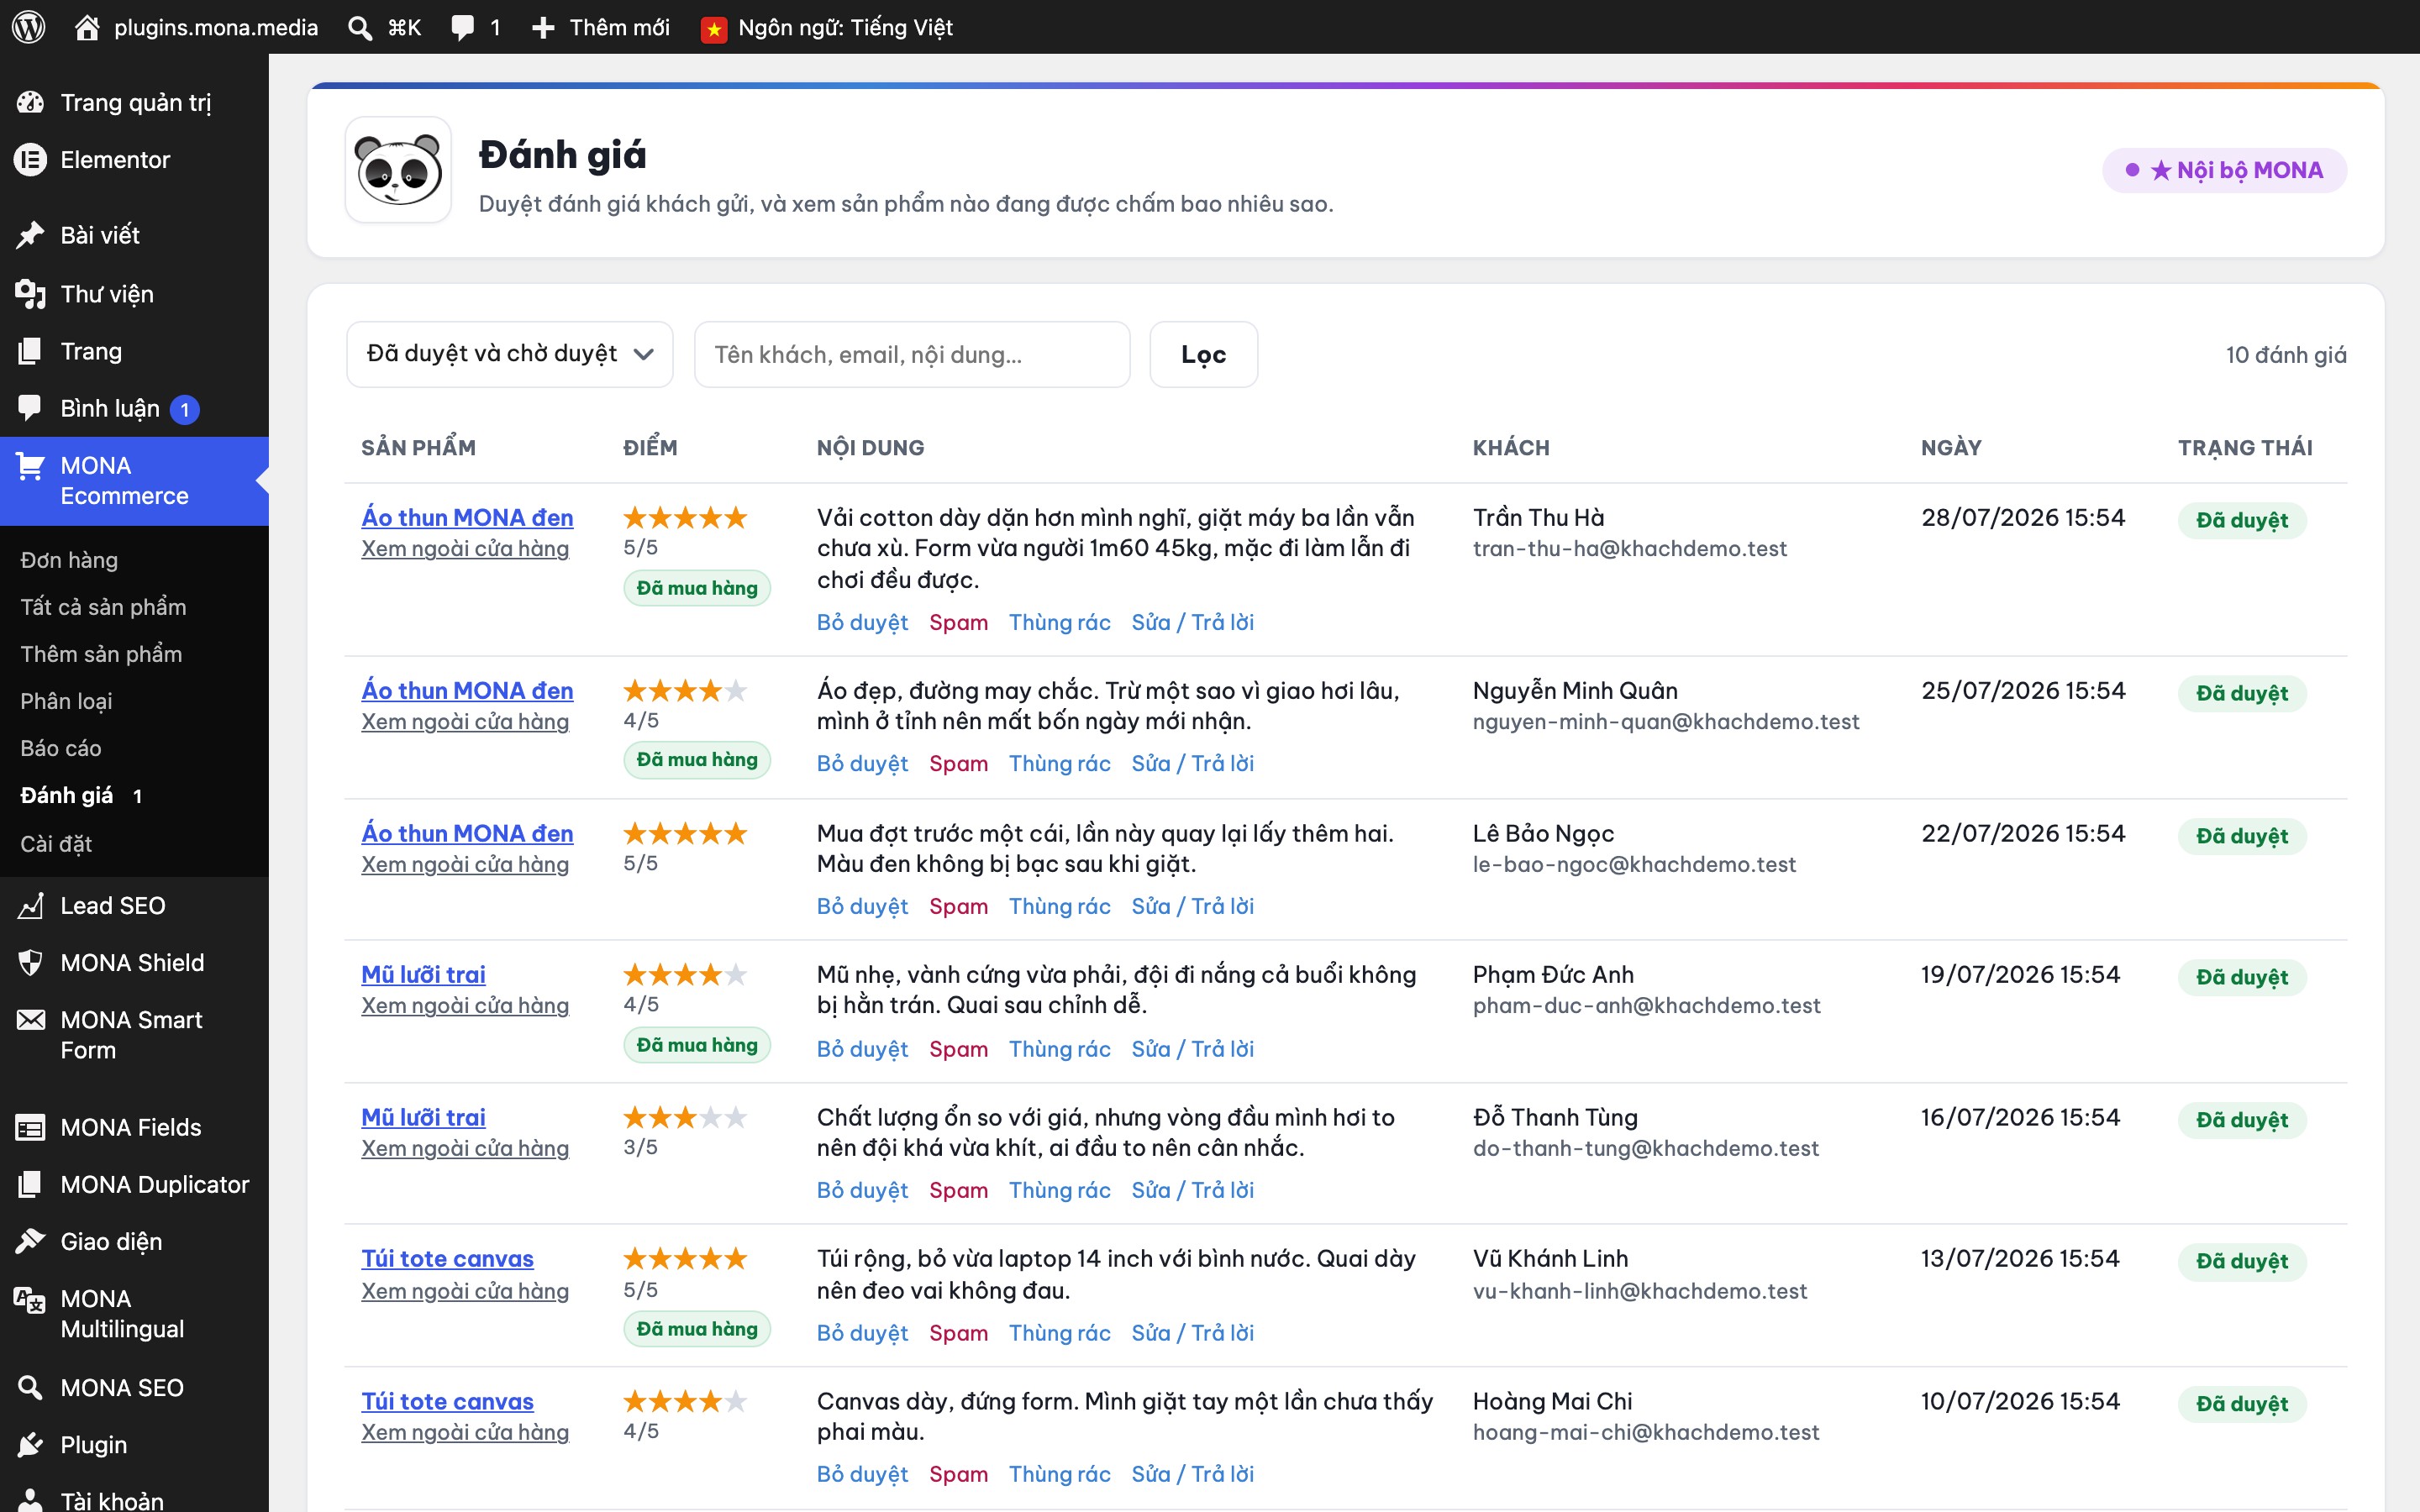Click the MONA Smart Form envelope icon

(30, 1020)
